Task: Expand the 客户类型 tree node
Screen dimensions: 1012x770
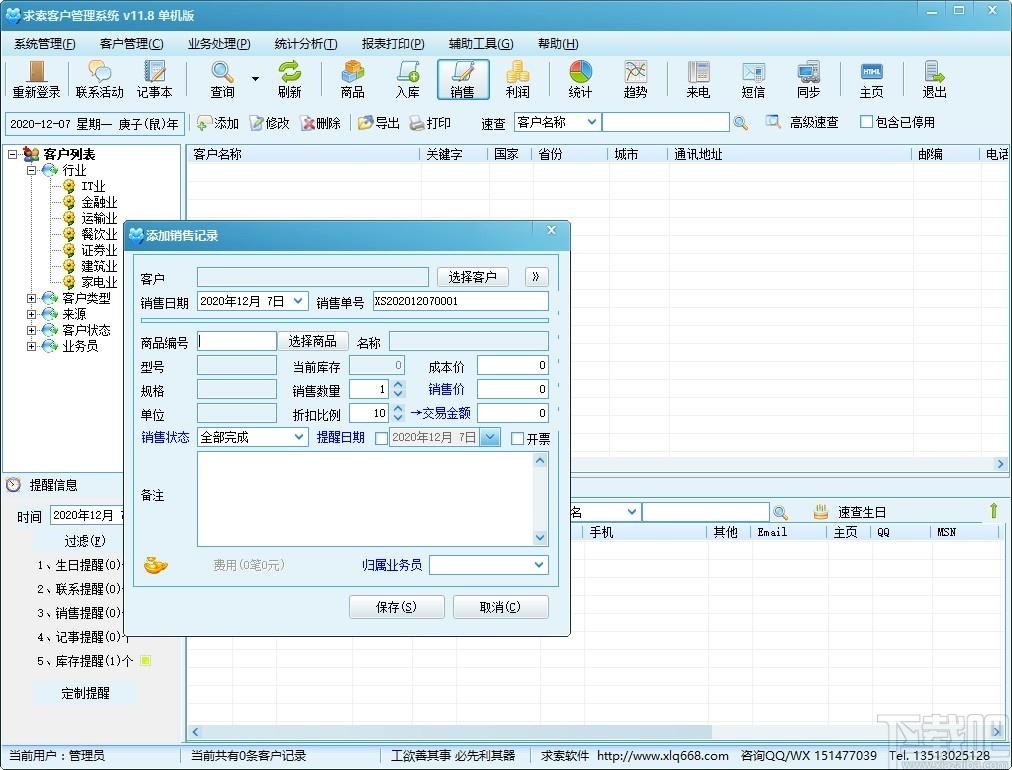Action: pyautogui.click(x=31, y=298)
